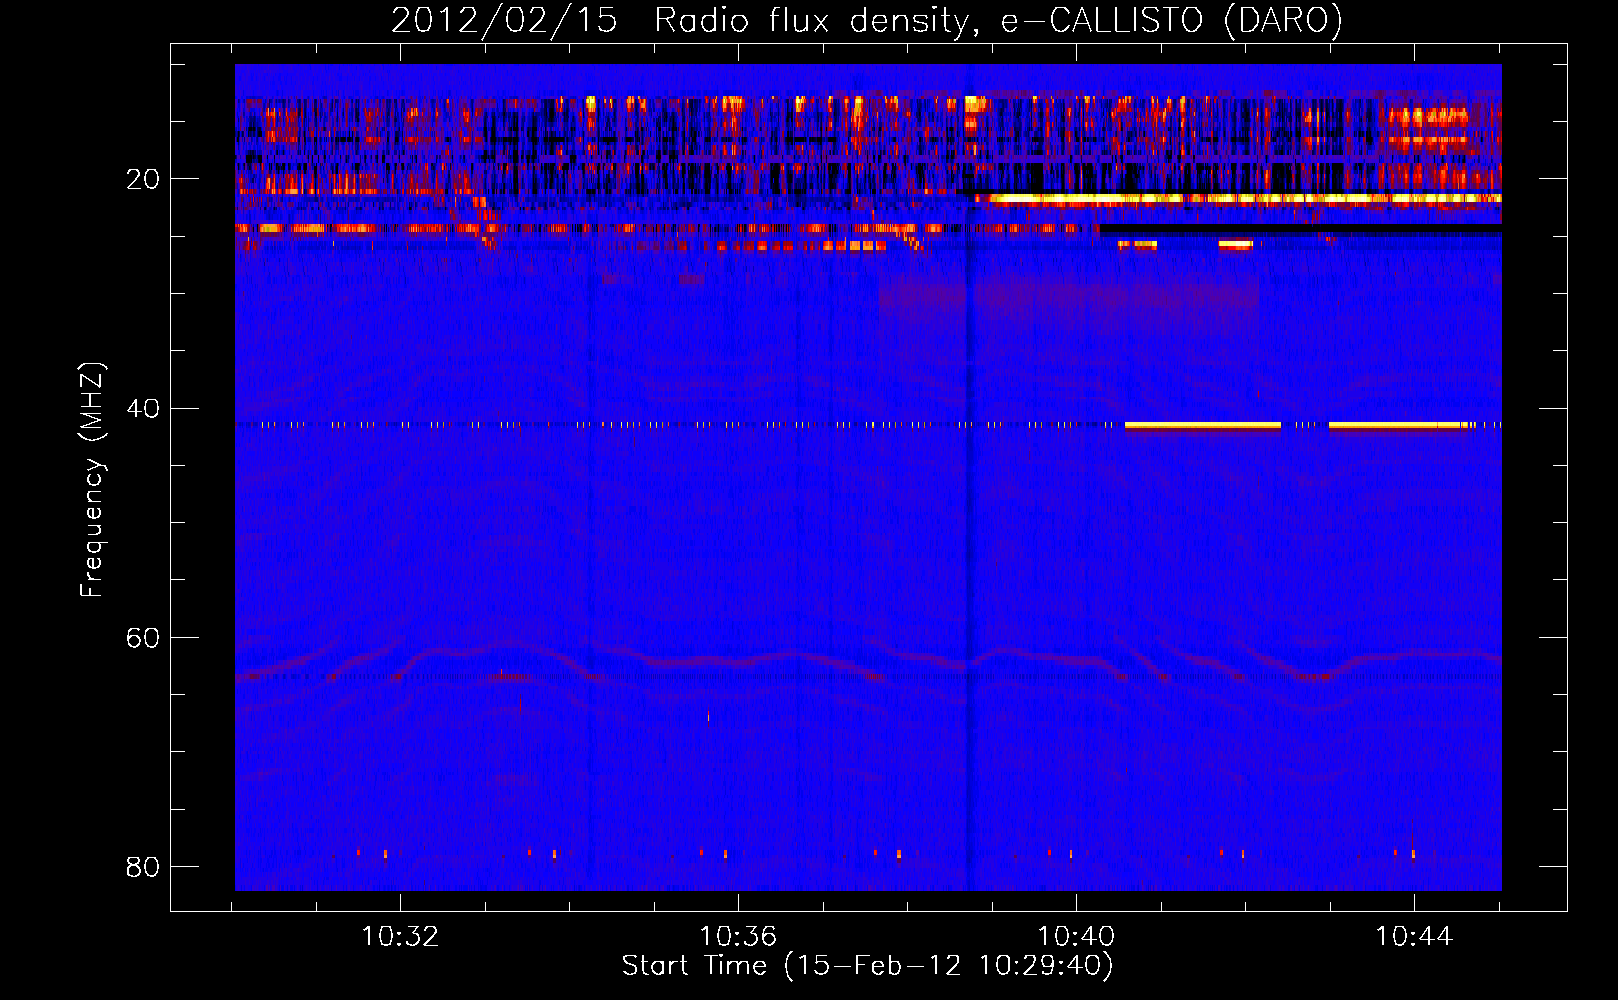Click the plot title "2012/02/15 Radio flux density, e-CALLISTO (DARO)"
This screenshot has height=1000, width=1618.
pyautogui.click(x=866, y=20)
